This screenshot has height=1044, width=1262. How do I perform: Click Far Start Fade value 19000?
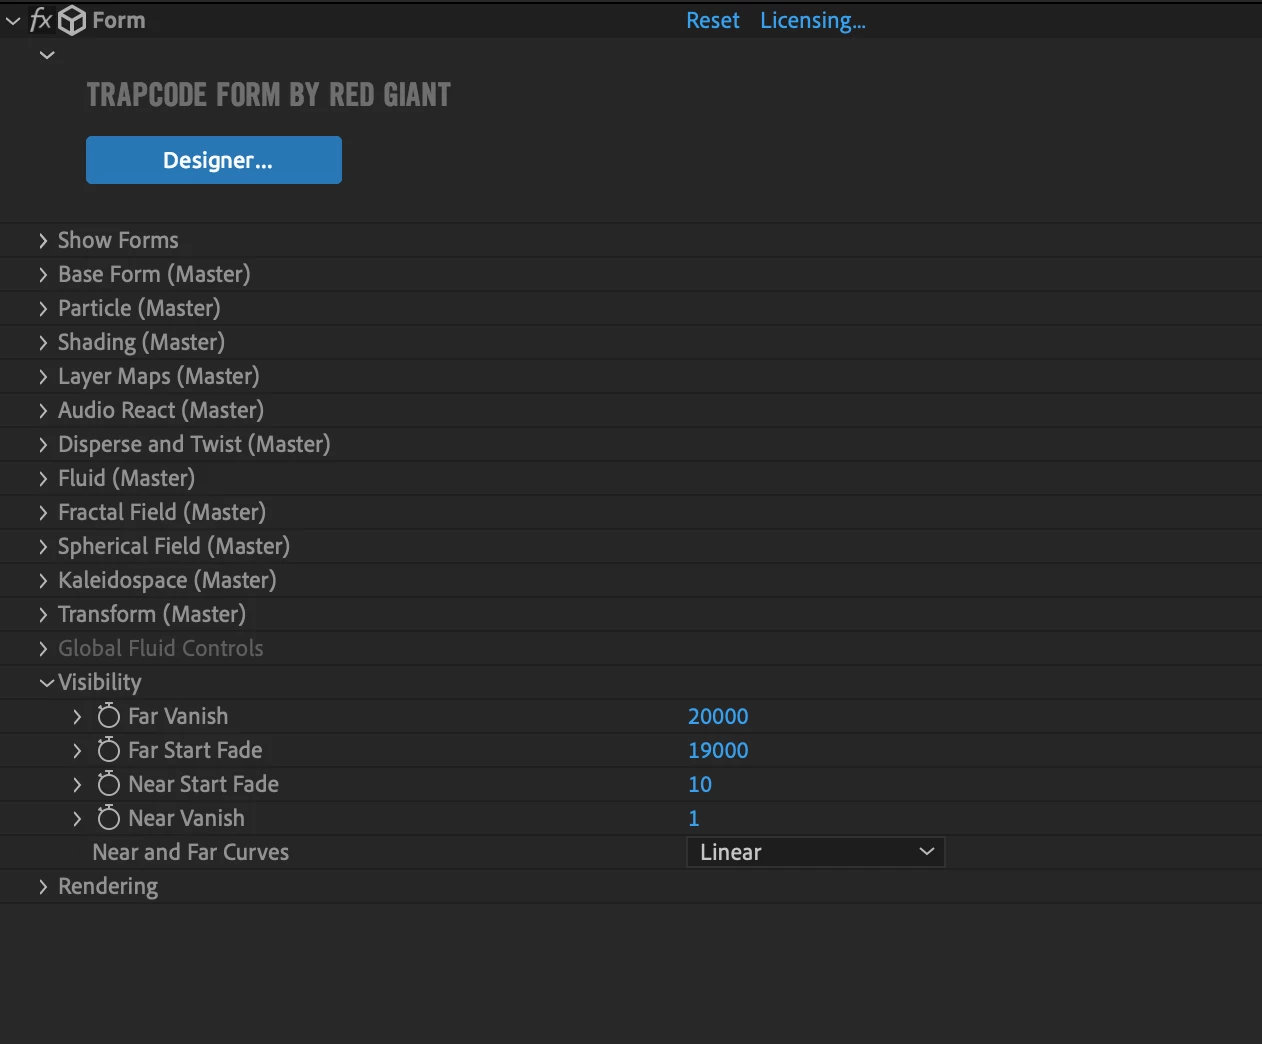(718, 751)
